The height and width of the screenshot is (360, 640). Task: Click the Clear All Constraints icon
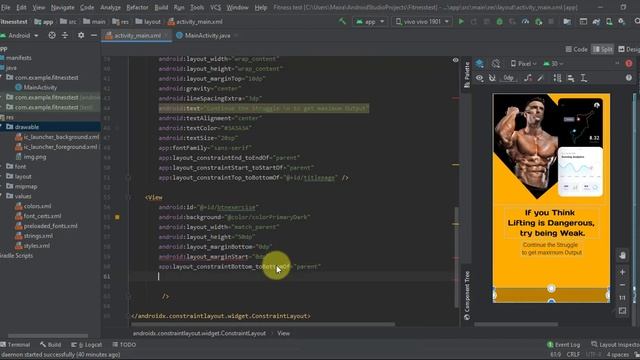[x=528, y=78]
